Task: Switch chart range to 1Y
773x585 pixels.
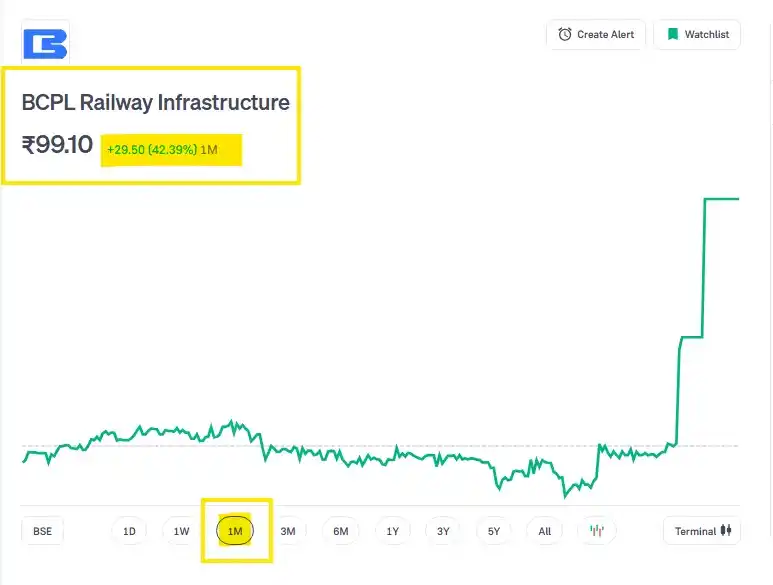Action: tap(392, 531)
